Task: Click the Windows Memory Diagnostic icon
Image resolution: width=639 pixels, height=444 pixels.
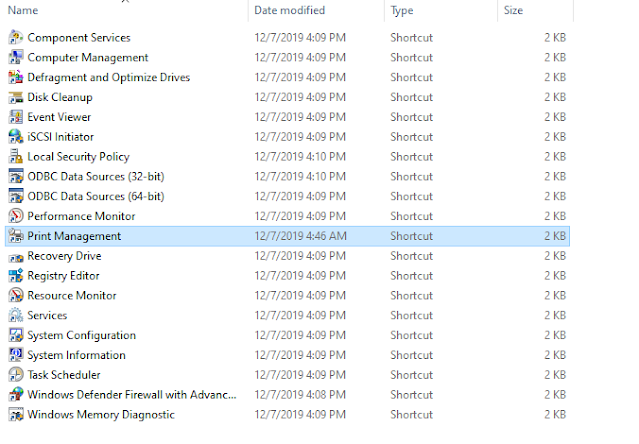Action: point(16,415)
